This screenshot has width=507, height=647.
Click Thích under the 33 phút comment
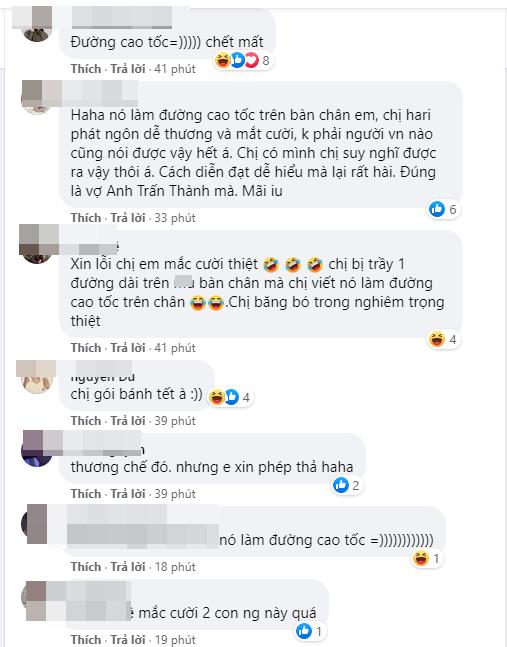click(x=86, y=218)
